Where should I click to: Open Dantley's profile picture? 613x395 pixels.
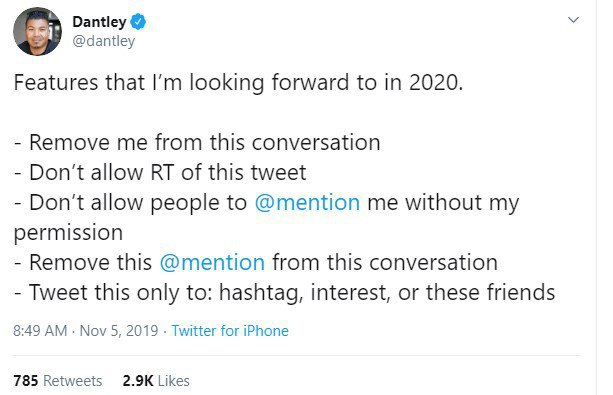[x=38, y=32]
